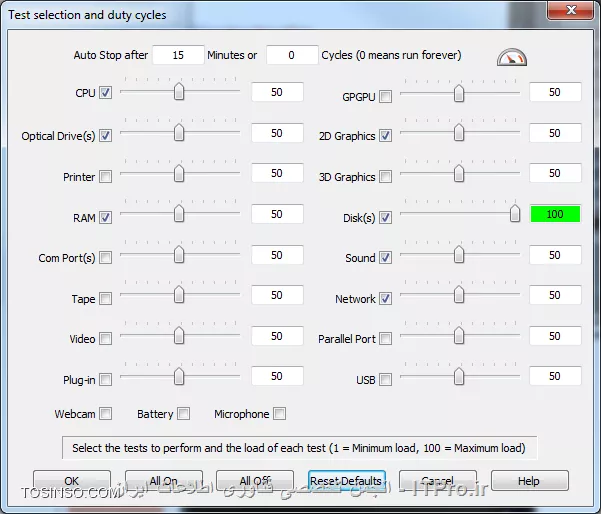This screenshot has height=514, width=601.
Task: Click the Cycles count input field
Action: (291, 55)
